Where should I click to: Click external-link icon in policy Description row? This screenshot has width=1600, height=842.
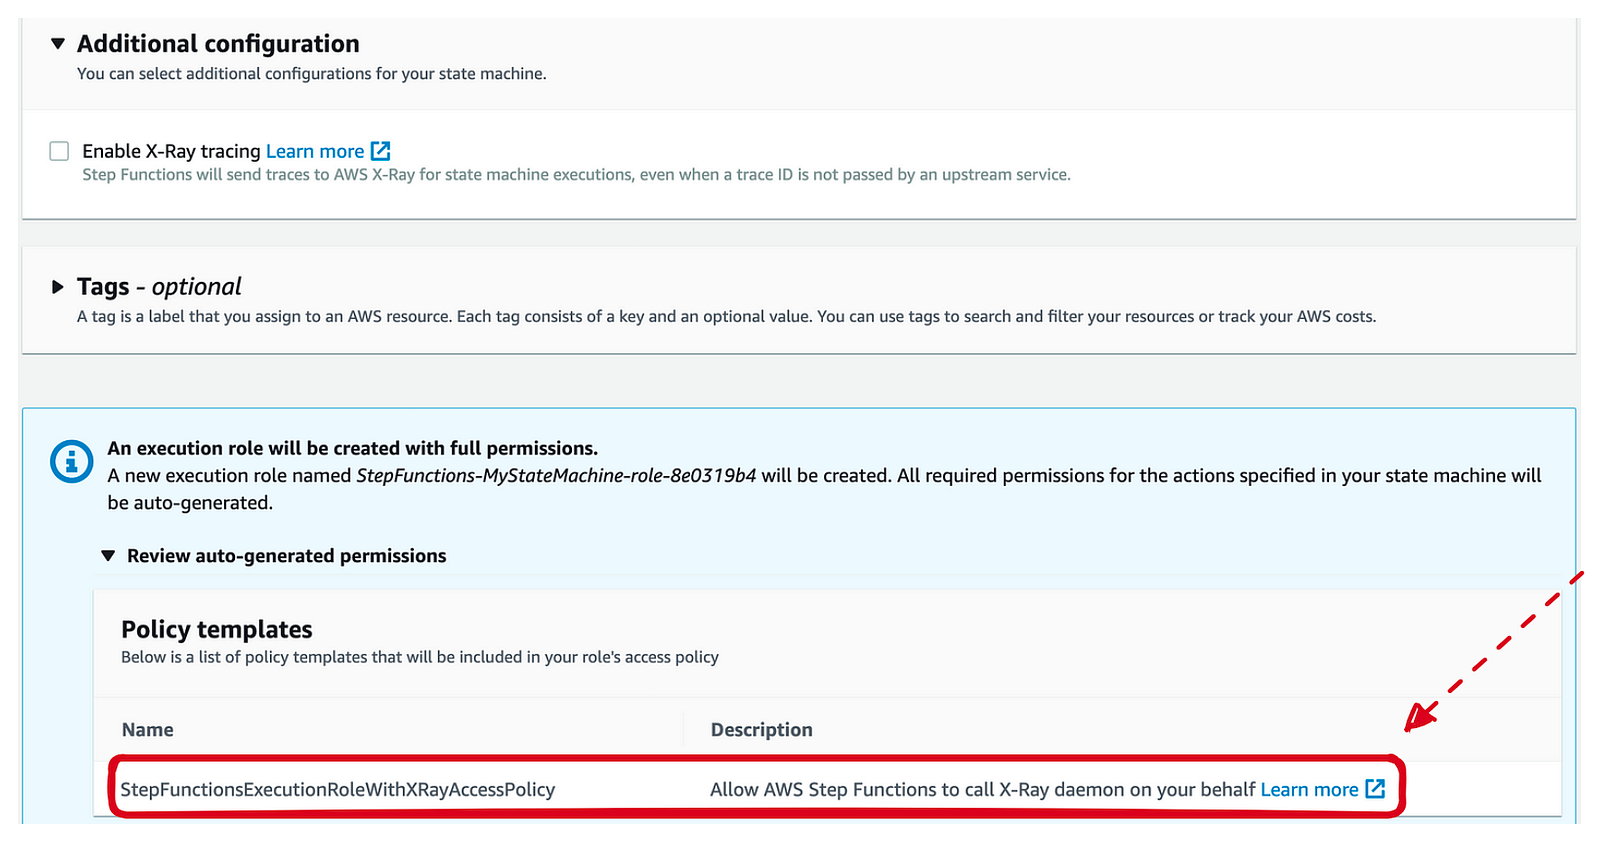click(x=1376, y=789)
